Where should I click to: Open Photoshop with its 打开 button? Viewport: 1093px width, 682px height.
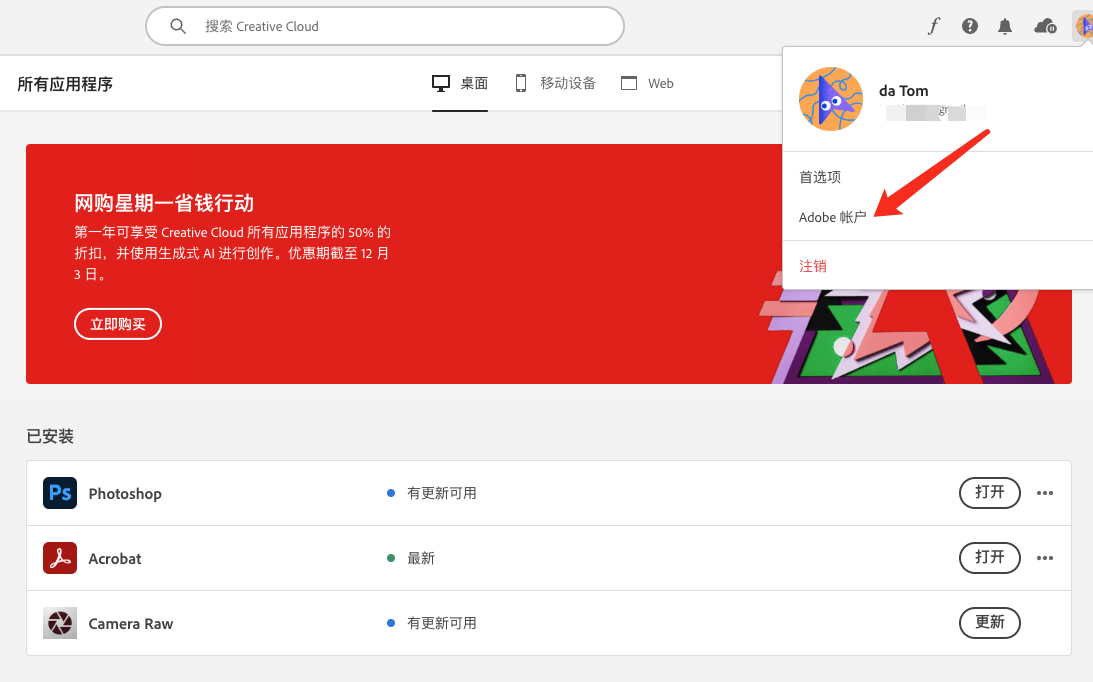[x=990, y=493]
